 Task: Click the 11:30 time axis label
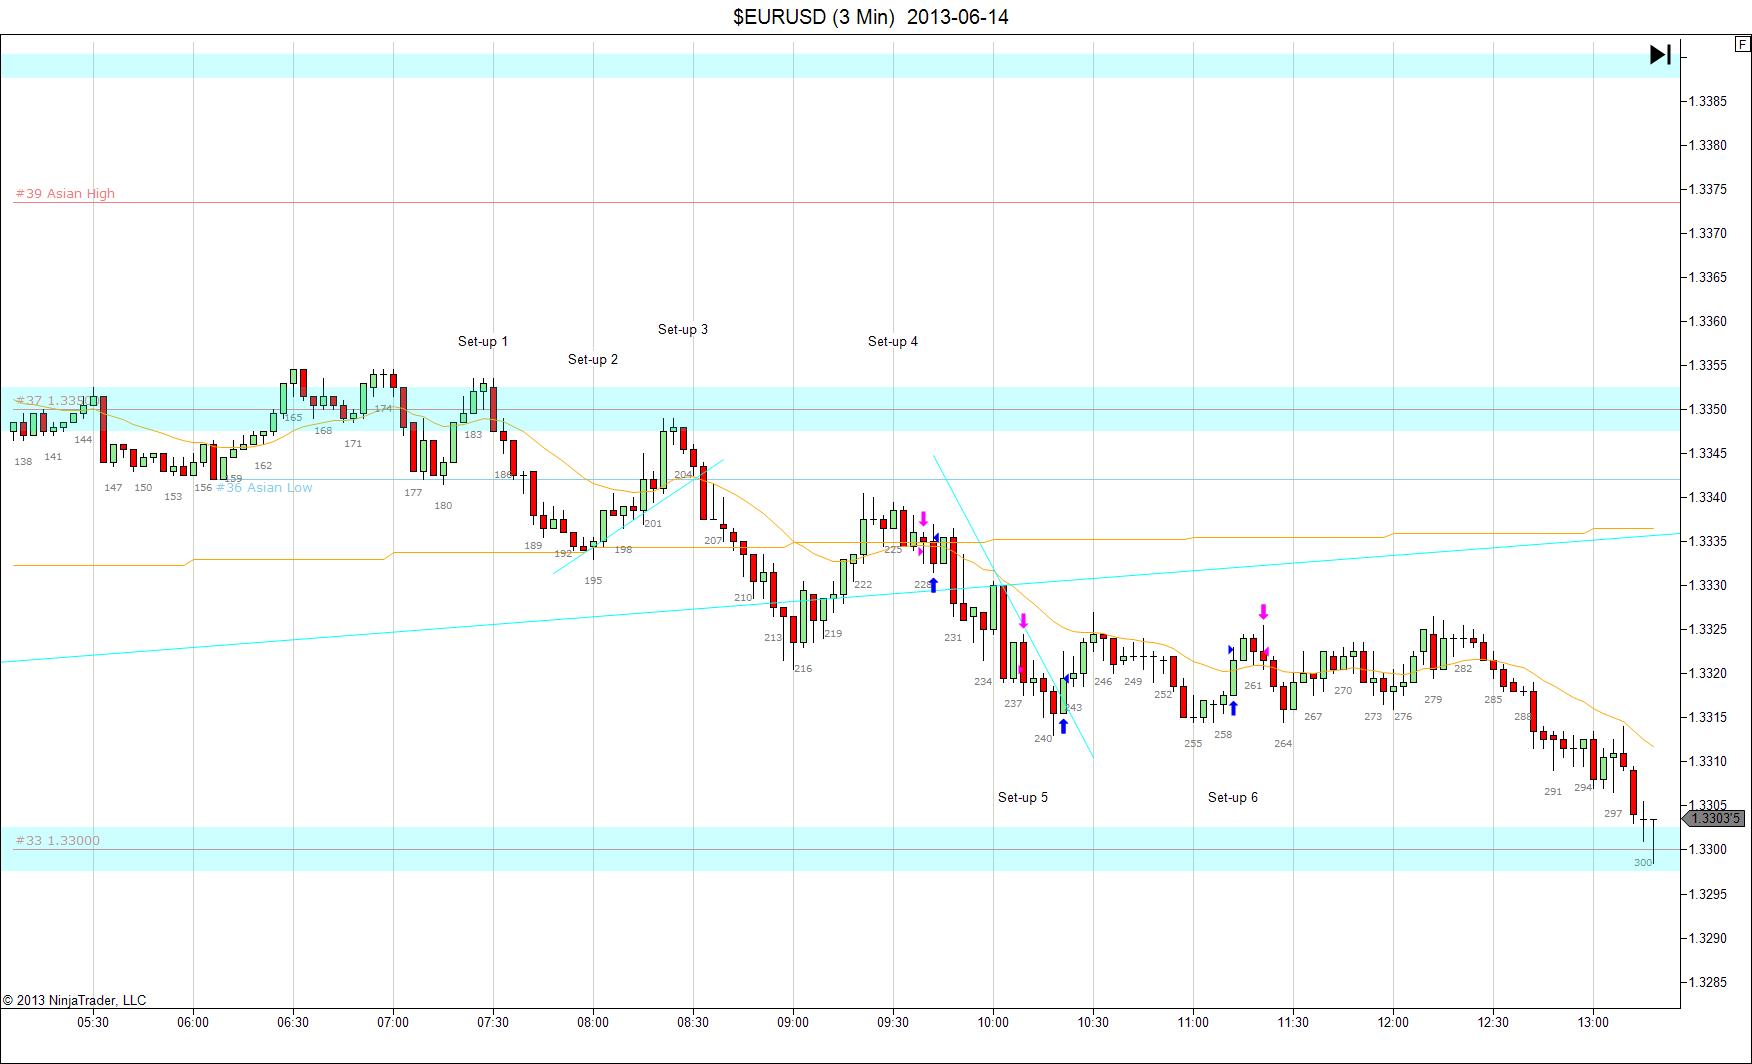(x=1293, y=1022)
